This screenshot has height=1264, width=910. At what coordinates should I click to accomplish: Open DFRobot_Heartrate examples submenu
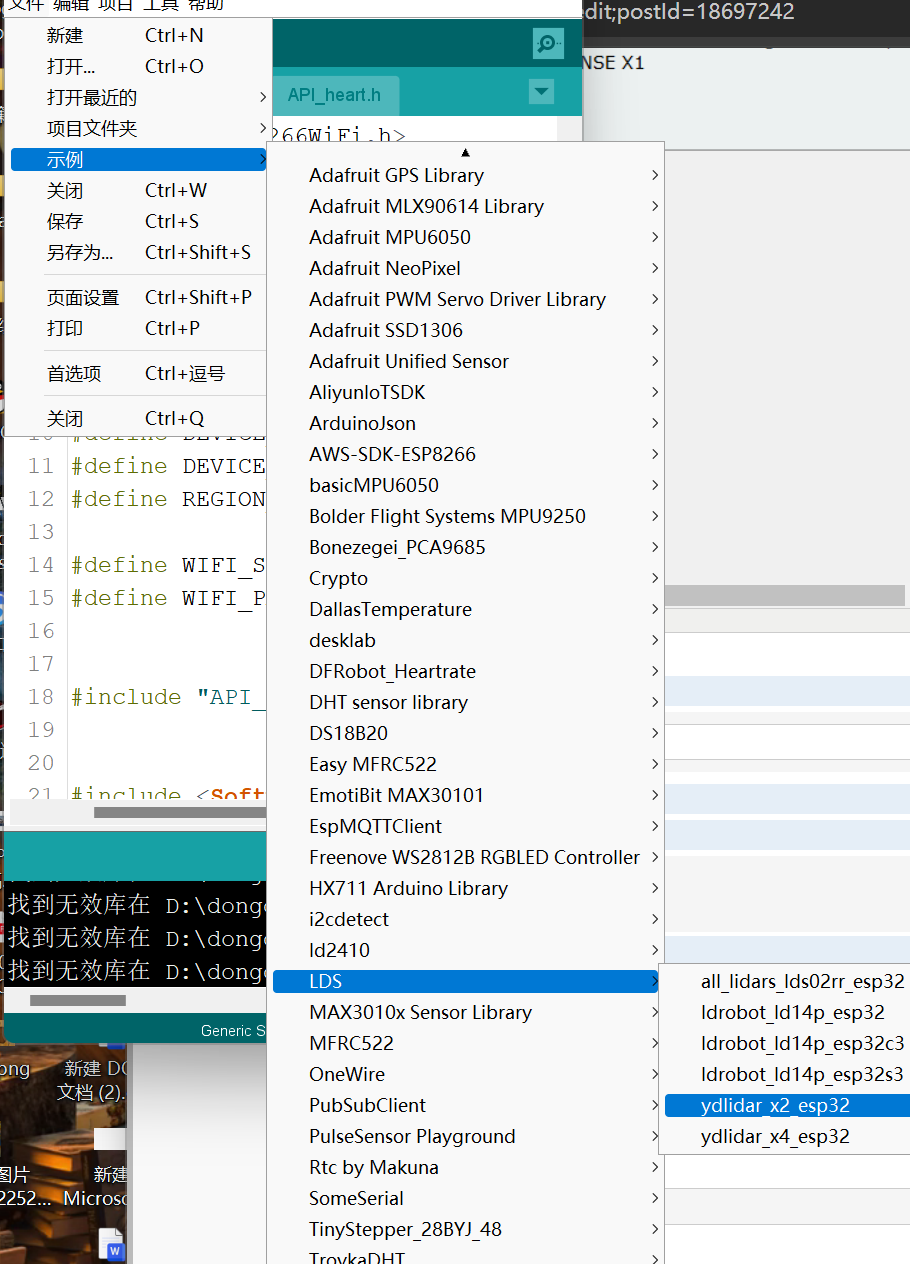(x=465, y=672)
